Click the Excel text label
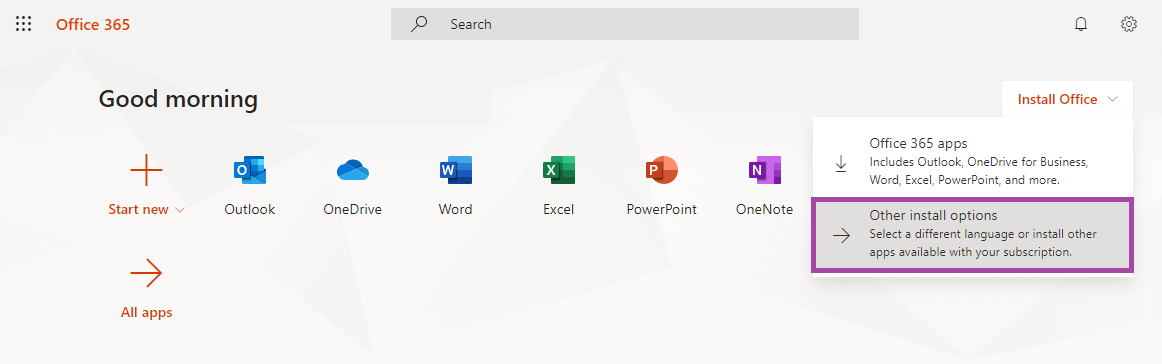 [559, 210]
